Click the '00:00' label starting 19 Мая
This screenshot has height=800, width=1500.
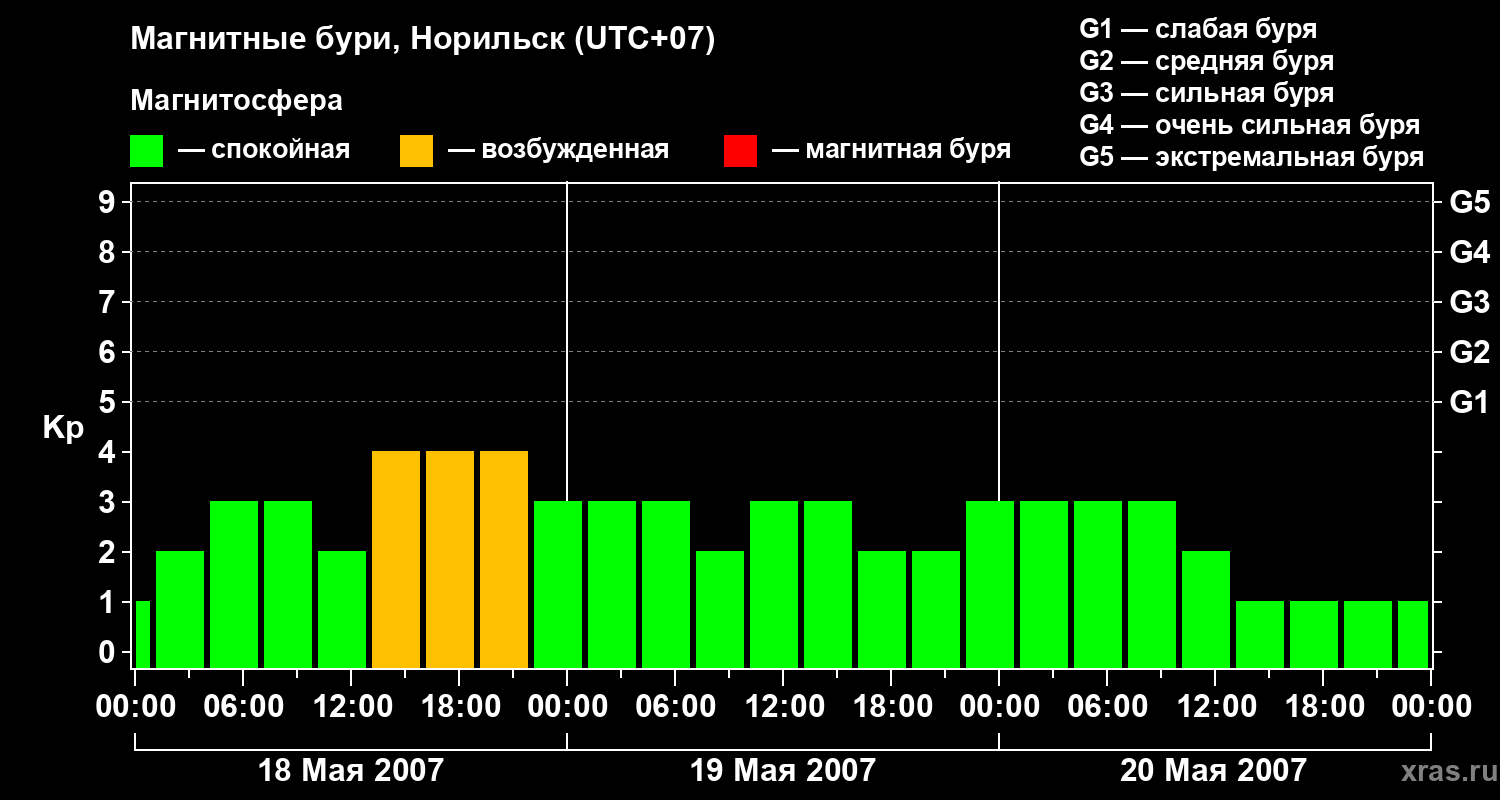pyautogui.click(x=567, y=706)
